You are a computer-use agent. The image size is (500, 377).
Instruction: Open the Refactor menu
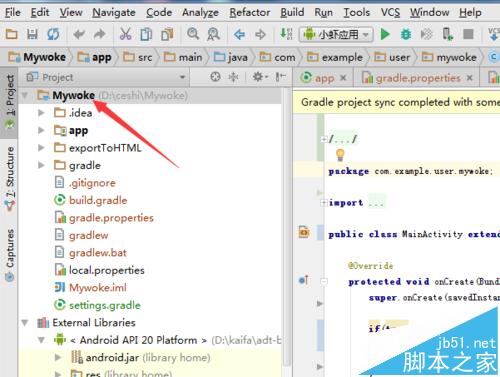(250, 12)
